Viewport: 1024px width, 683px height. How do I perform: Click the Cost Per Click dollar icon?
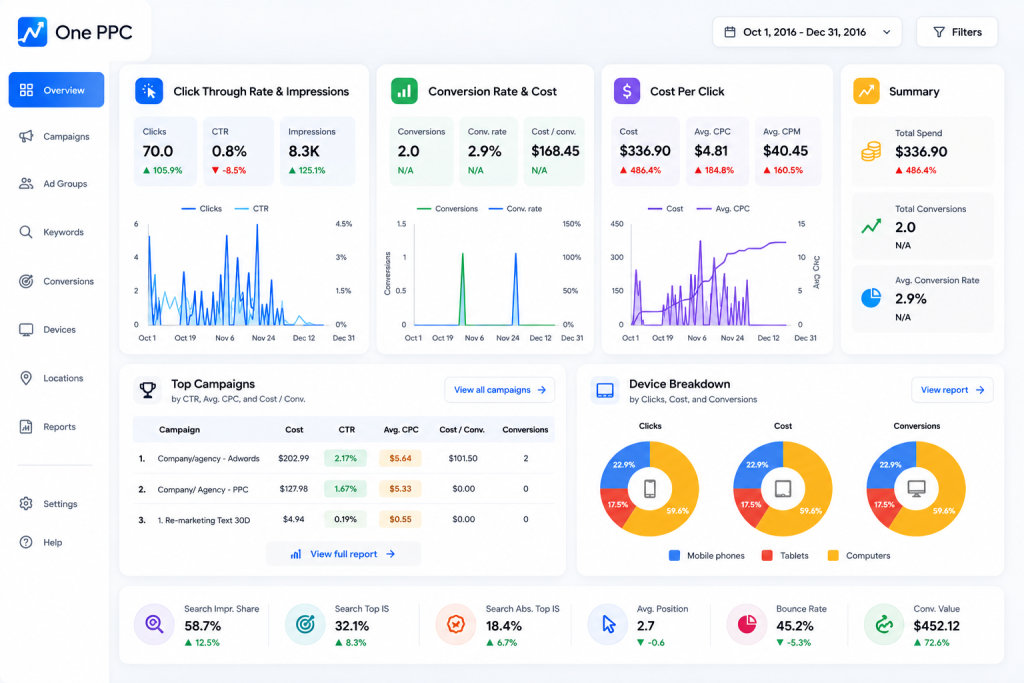pyautogui.click(x=627, y=91)
